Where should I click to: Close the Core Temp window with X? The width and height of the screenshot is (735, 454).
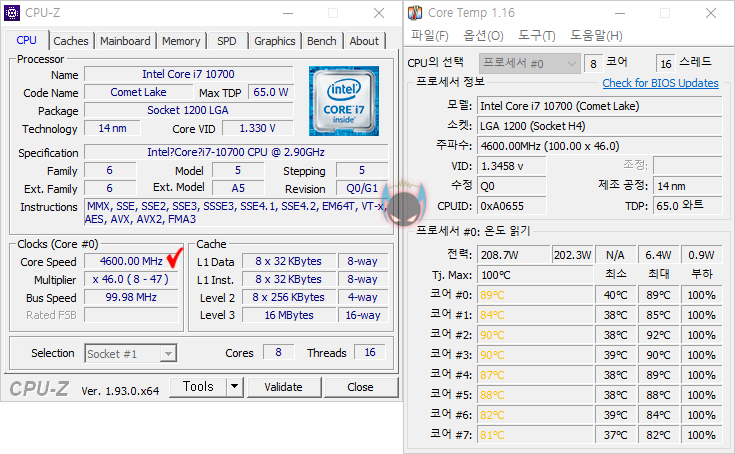[x=711, y=13]
